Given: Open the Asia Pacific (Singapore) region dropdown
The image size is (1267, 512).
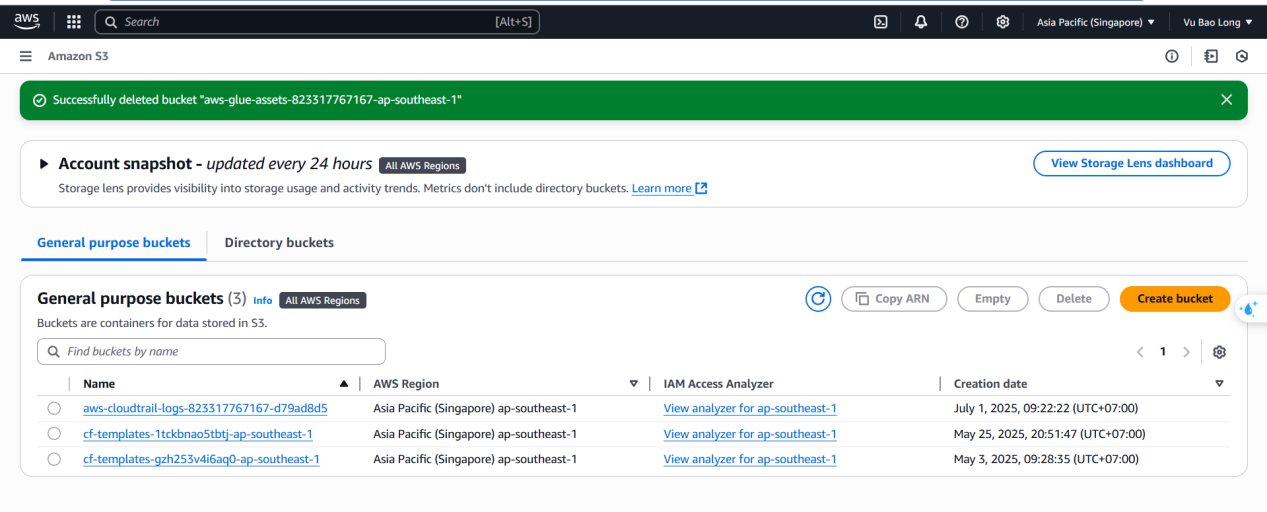Looking at the screenshot, I should click(x=1096, y=22).
